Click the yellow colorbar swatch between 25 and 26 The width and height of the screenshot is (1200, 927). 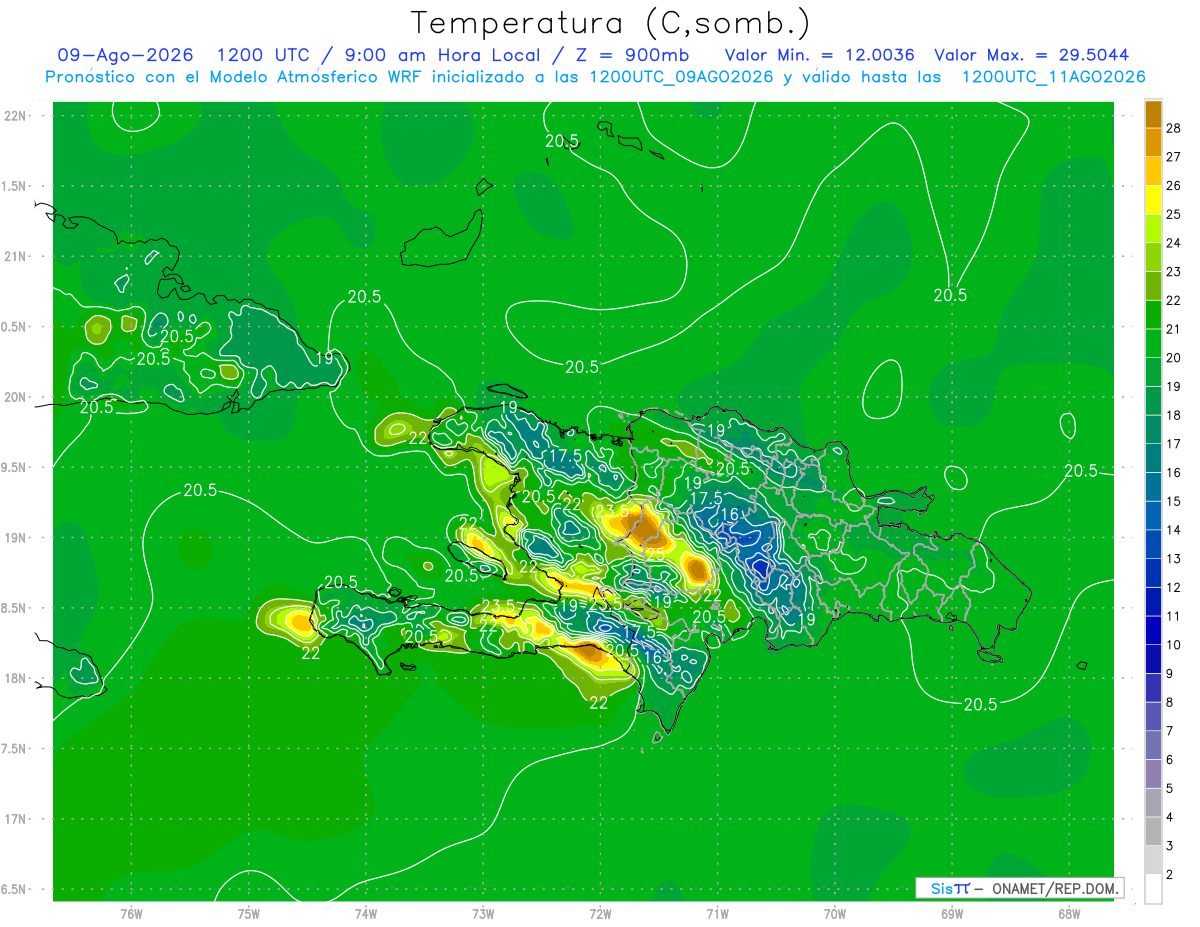1153,200
